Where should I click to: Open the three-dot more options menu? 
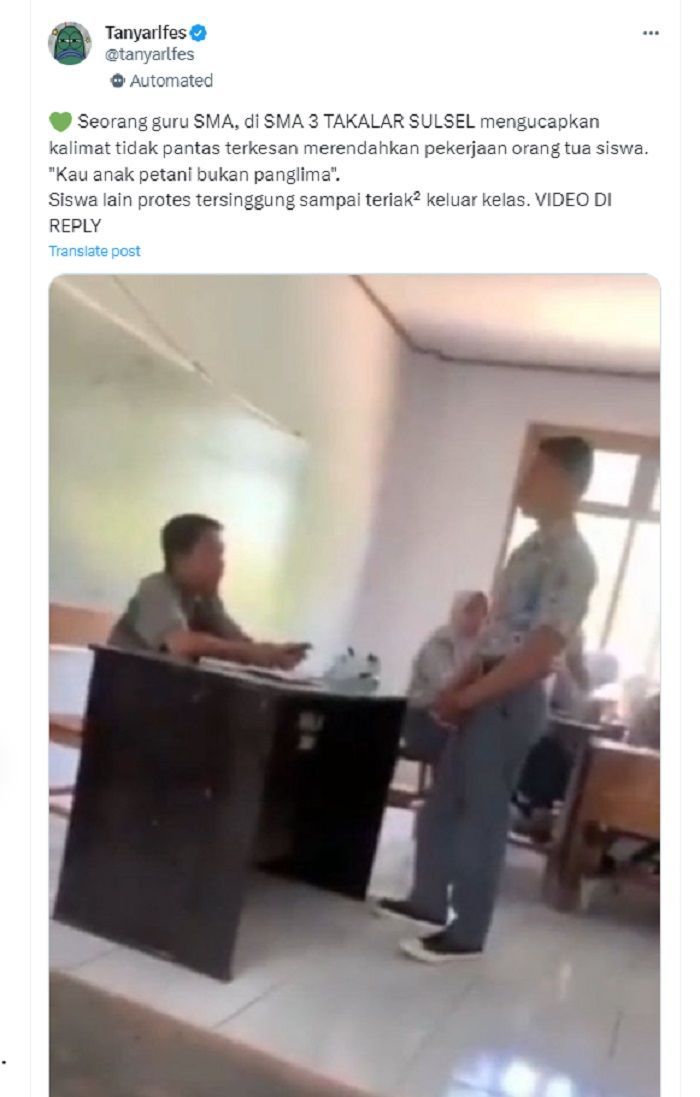650,33
